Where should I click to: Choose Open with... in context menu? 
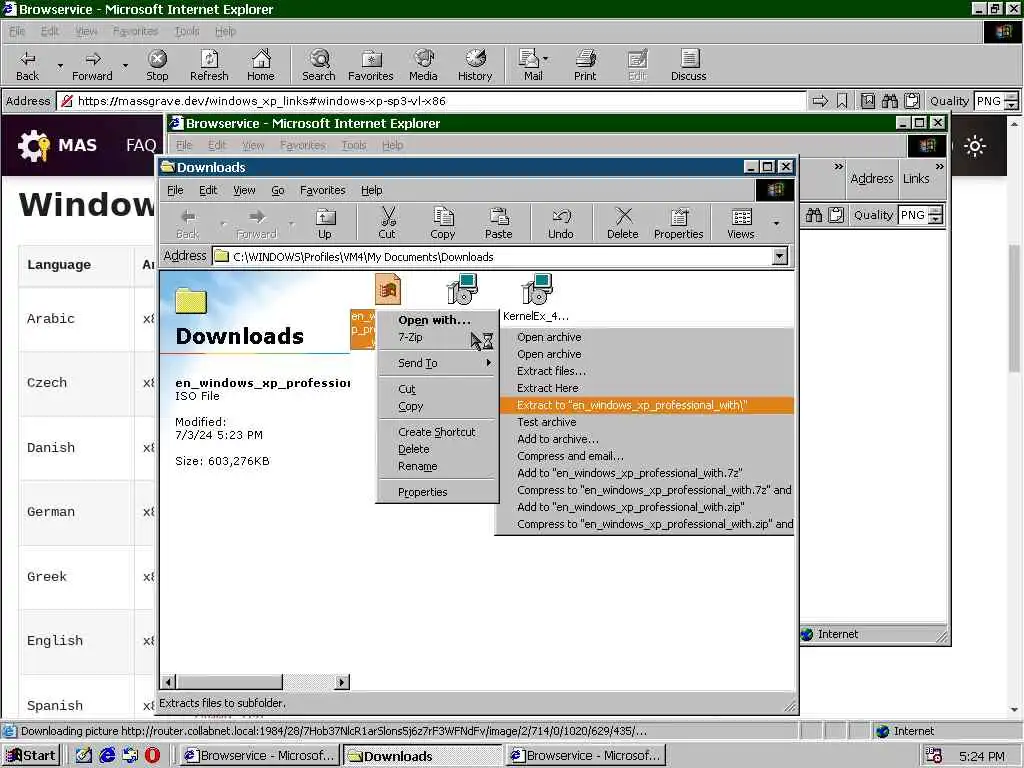click(434, 320)
